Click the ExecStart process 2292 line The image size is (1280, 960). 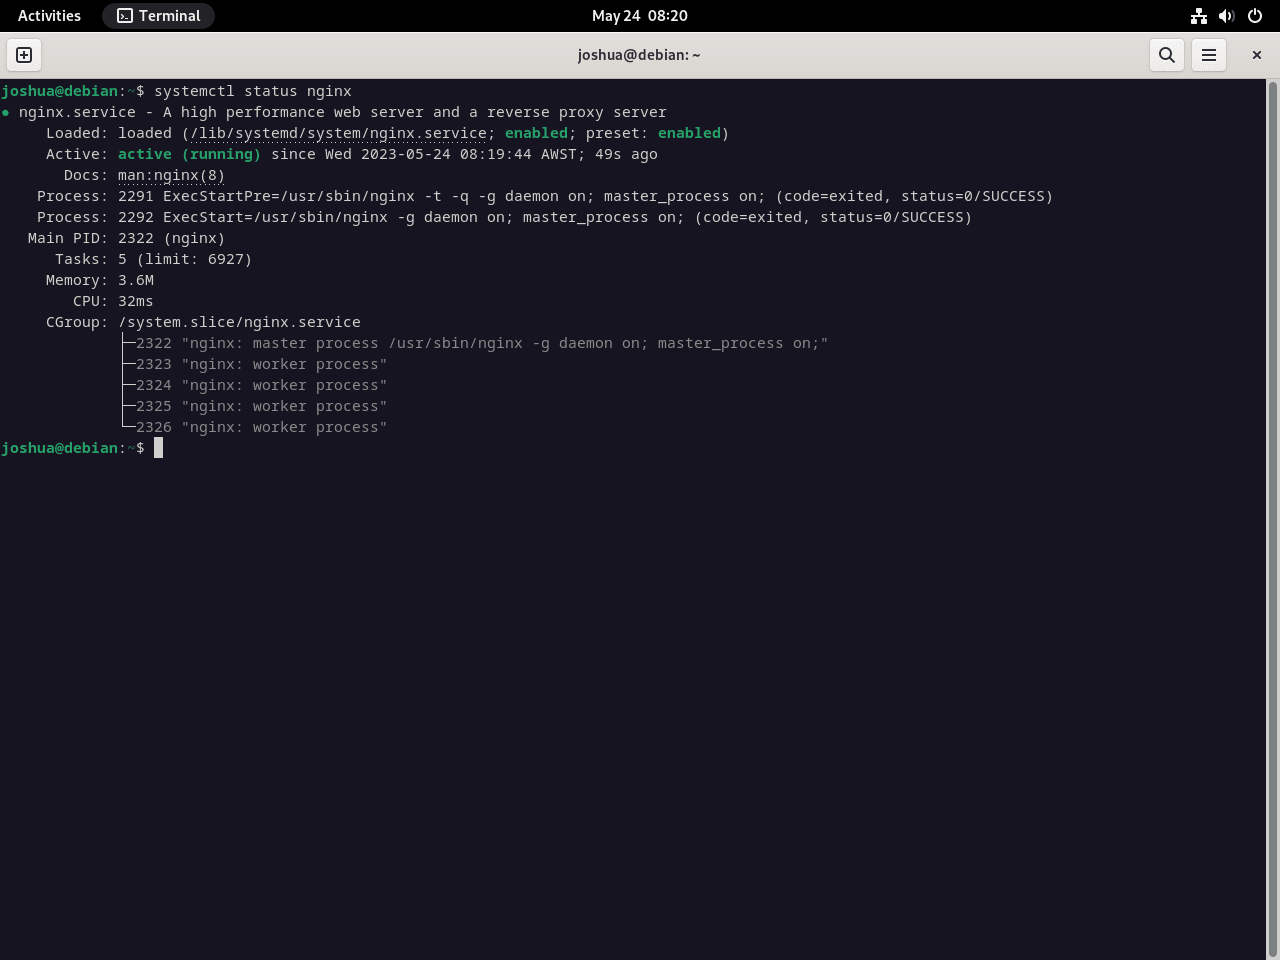(x=504, y=217)
